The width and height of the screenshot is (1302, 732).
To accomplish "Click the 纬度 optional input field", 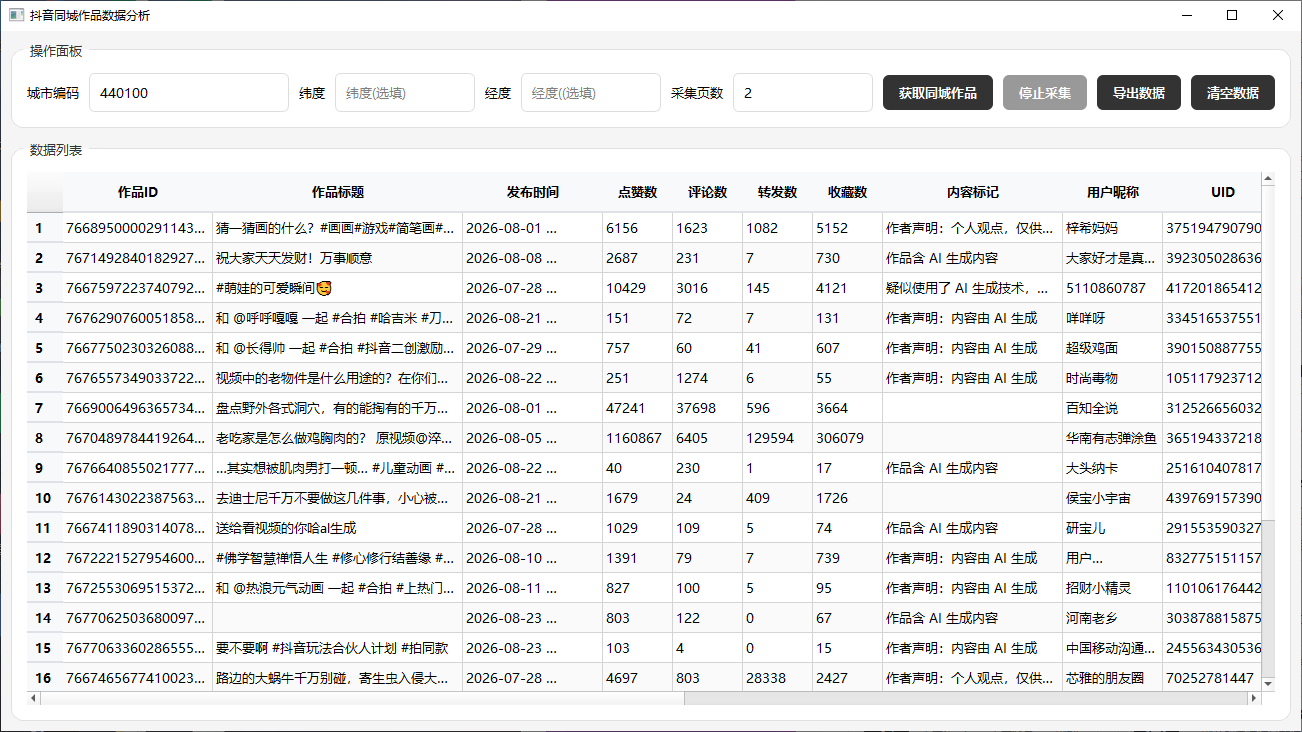I will (x=405, y=93).
